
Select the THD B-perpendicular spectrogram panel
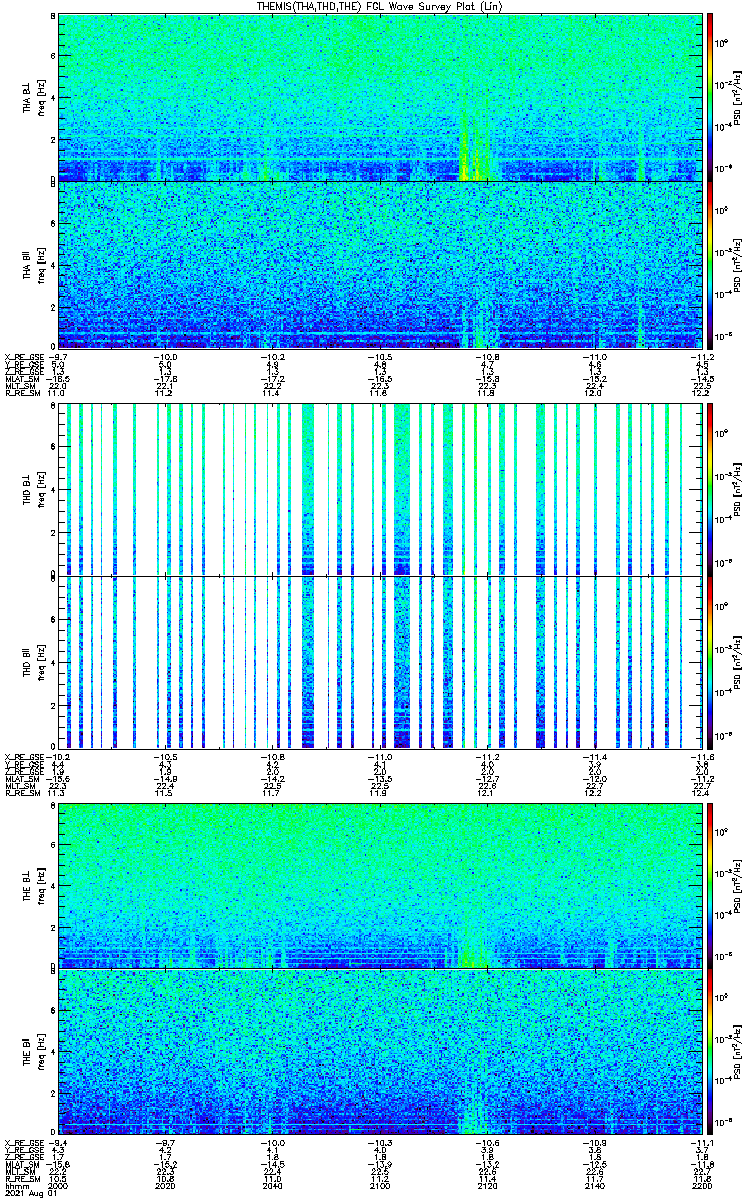click(380, 489)
